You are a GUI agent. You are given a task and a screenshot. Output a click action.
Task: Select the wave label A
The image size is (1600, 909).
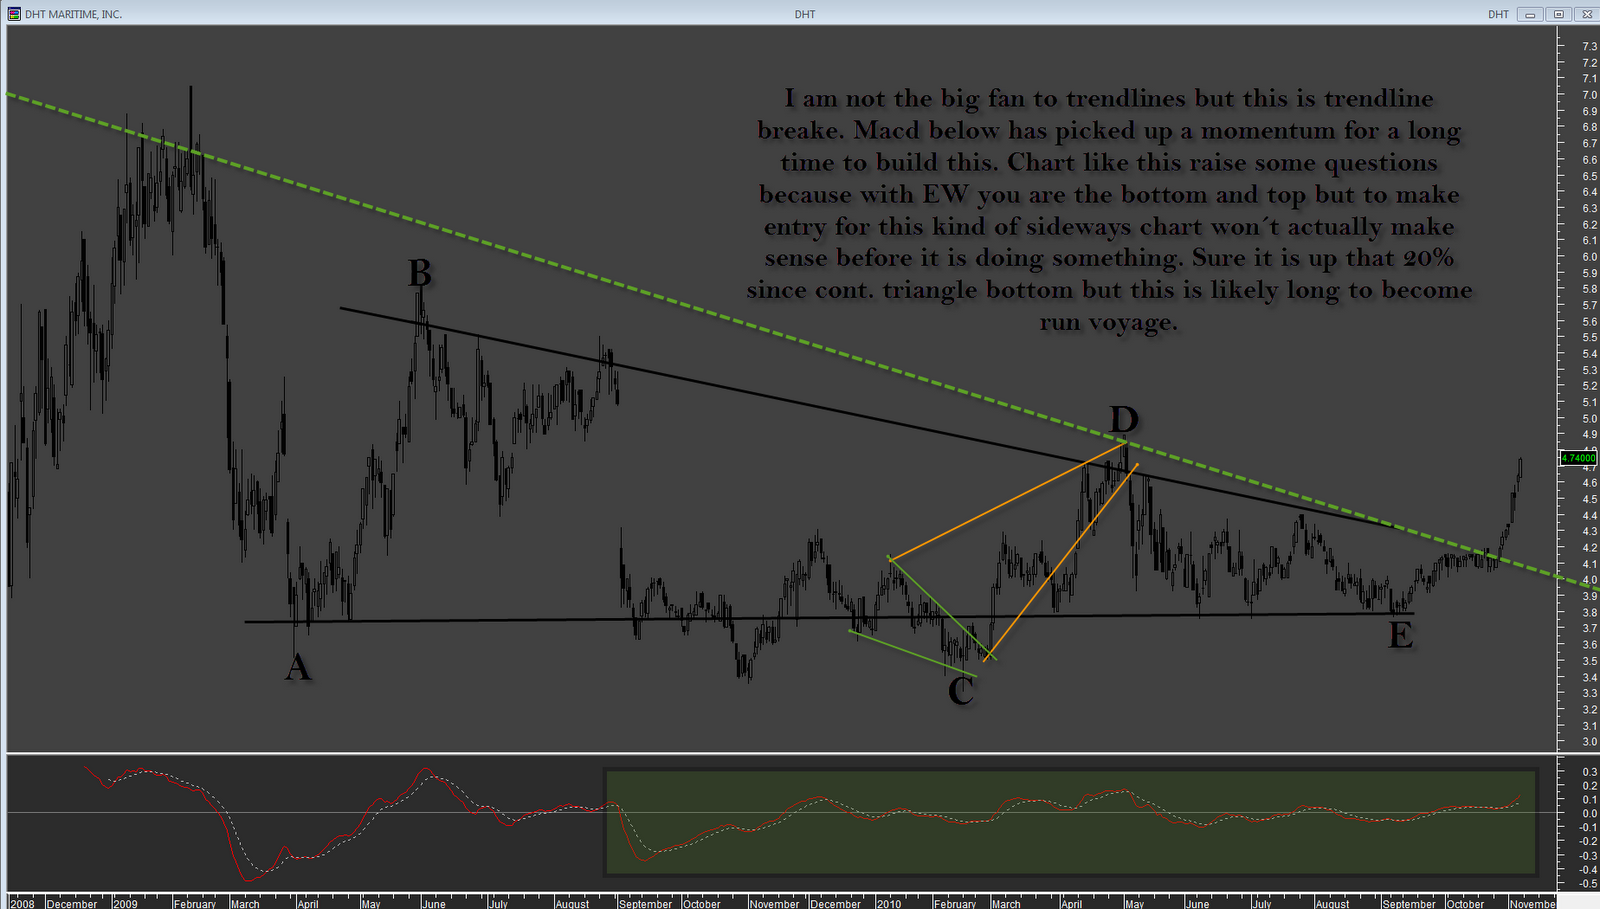pyautogui.click(x=298, y=667)
